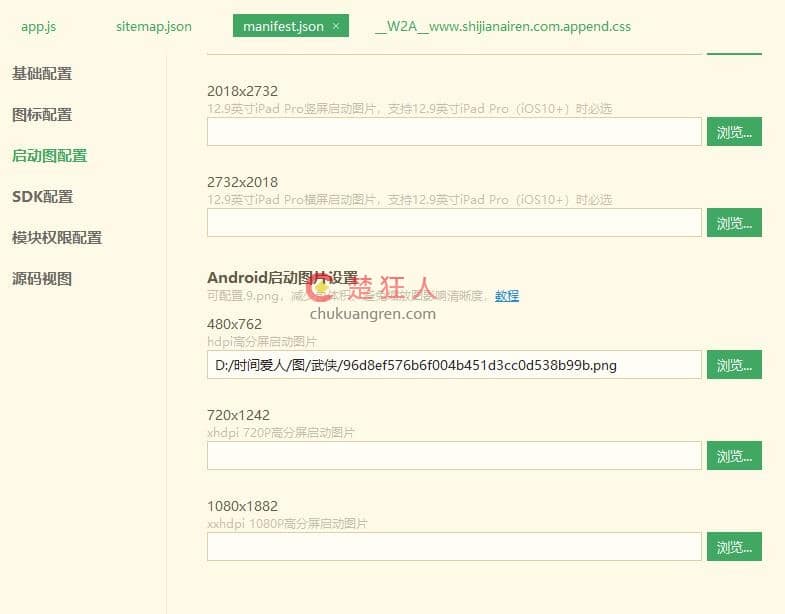This screenshot has width=785, height=614.
Task: Click the hdpi高分屏启动图片 description
Action: (x=262, y=342)
